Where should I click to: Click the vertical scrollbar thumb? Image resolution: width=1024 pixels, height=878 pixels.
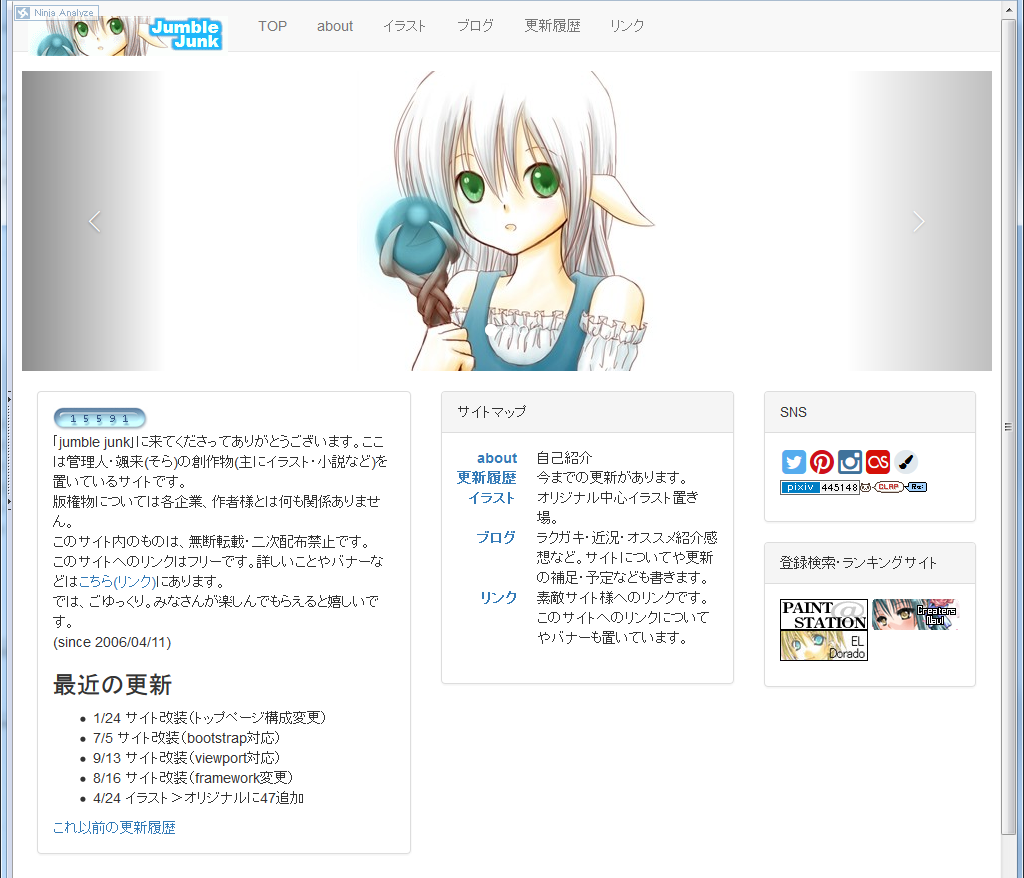point(1008,427)
